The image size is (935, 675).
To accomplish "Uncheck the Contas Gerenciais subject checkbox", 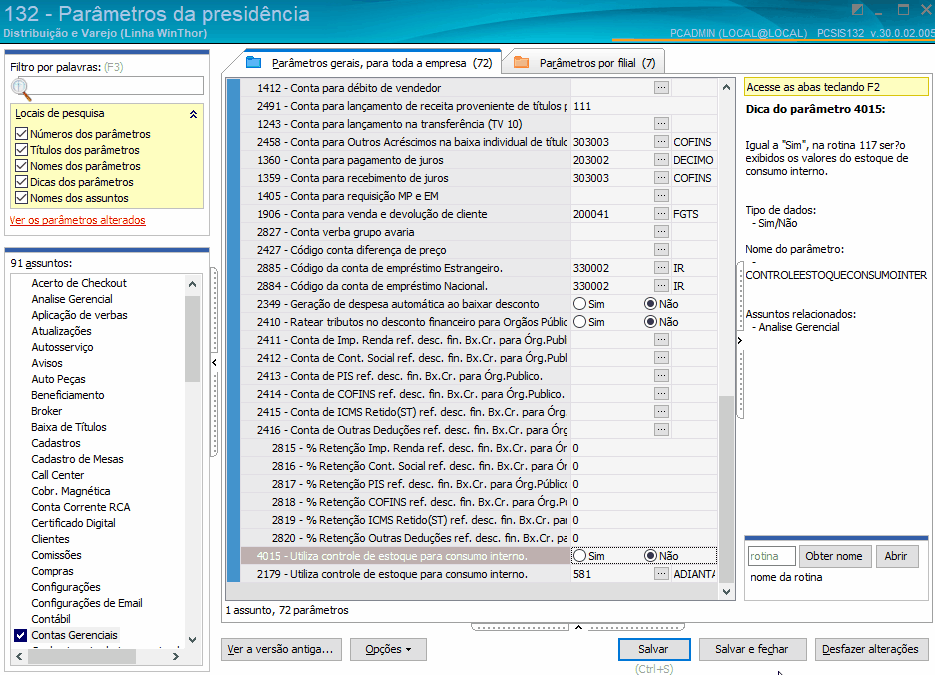I will coord(20,635).
